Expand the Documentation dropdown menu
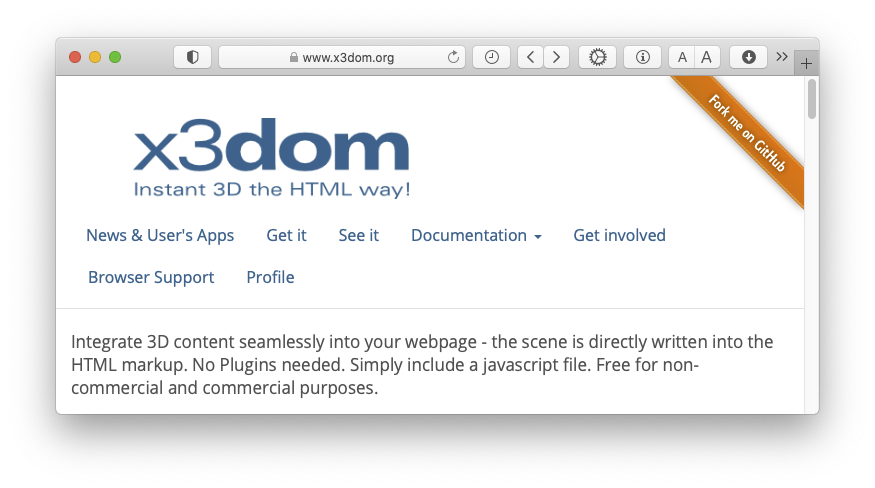The width and height of the screenshot is (875, 488). point(476,235)
